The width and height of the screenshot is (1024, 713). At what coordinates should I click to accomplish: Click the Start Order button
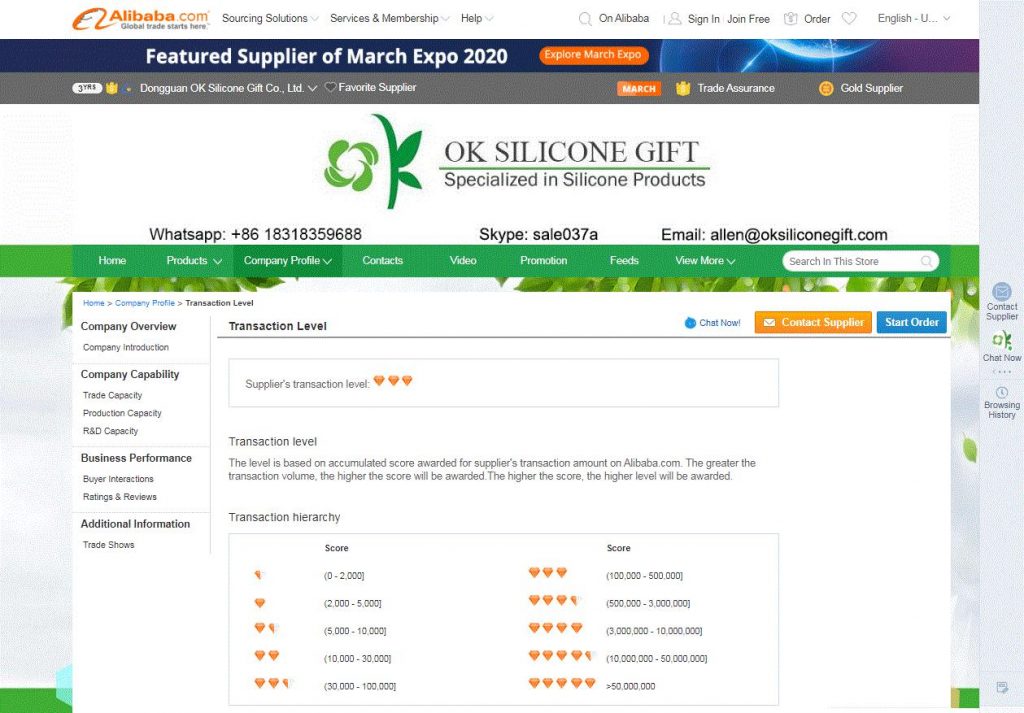click(x=912, y=323)
